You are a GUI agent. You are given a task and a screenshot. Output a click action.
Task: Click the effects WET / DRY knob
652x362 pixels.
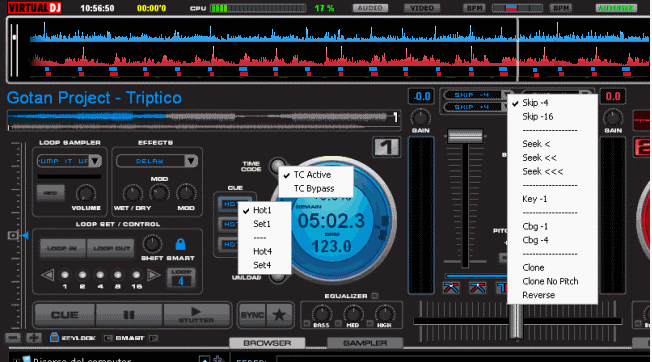[x=133, y=194]
